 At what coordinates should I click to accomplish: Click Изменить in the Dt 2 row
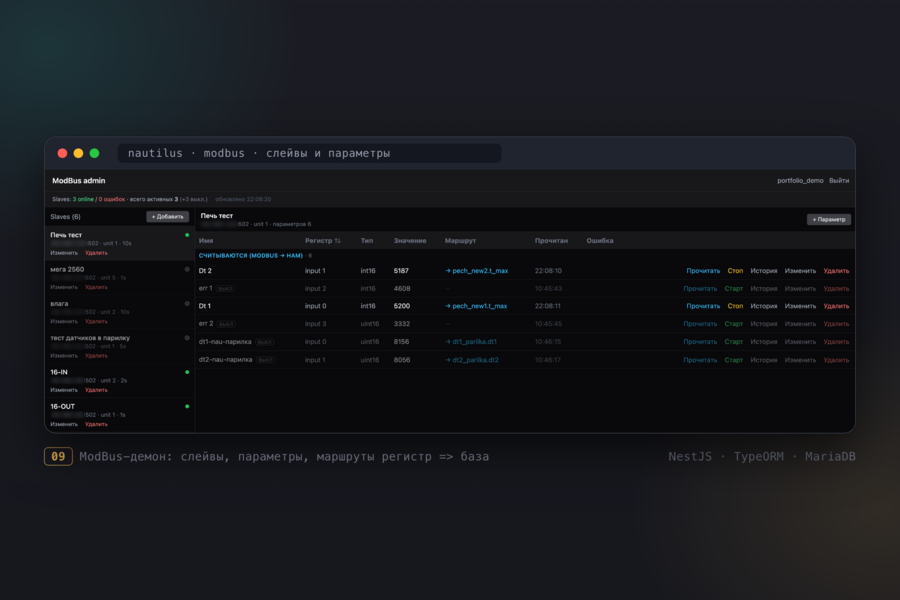tap(800, 271)
